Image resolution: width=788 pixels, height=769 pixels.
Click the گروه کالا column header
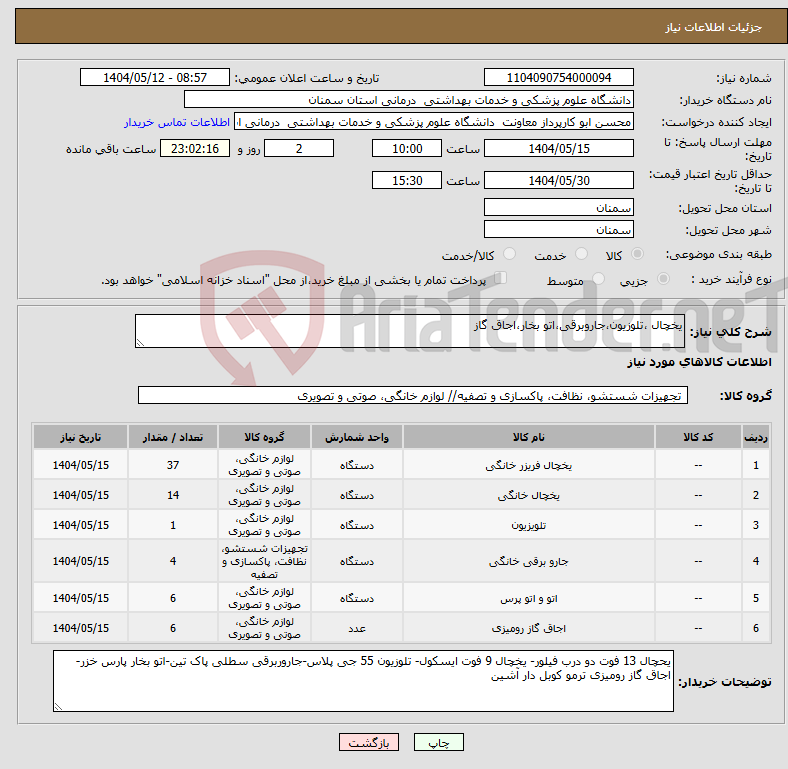(x=264, y=437)
